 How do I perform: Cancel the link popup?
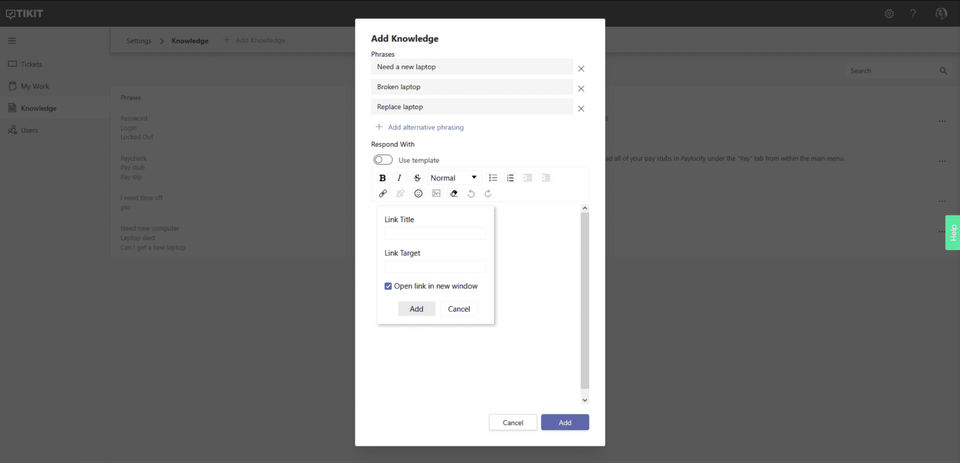459,309
